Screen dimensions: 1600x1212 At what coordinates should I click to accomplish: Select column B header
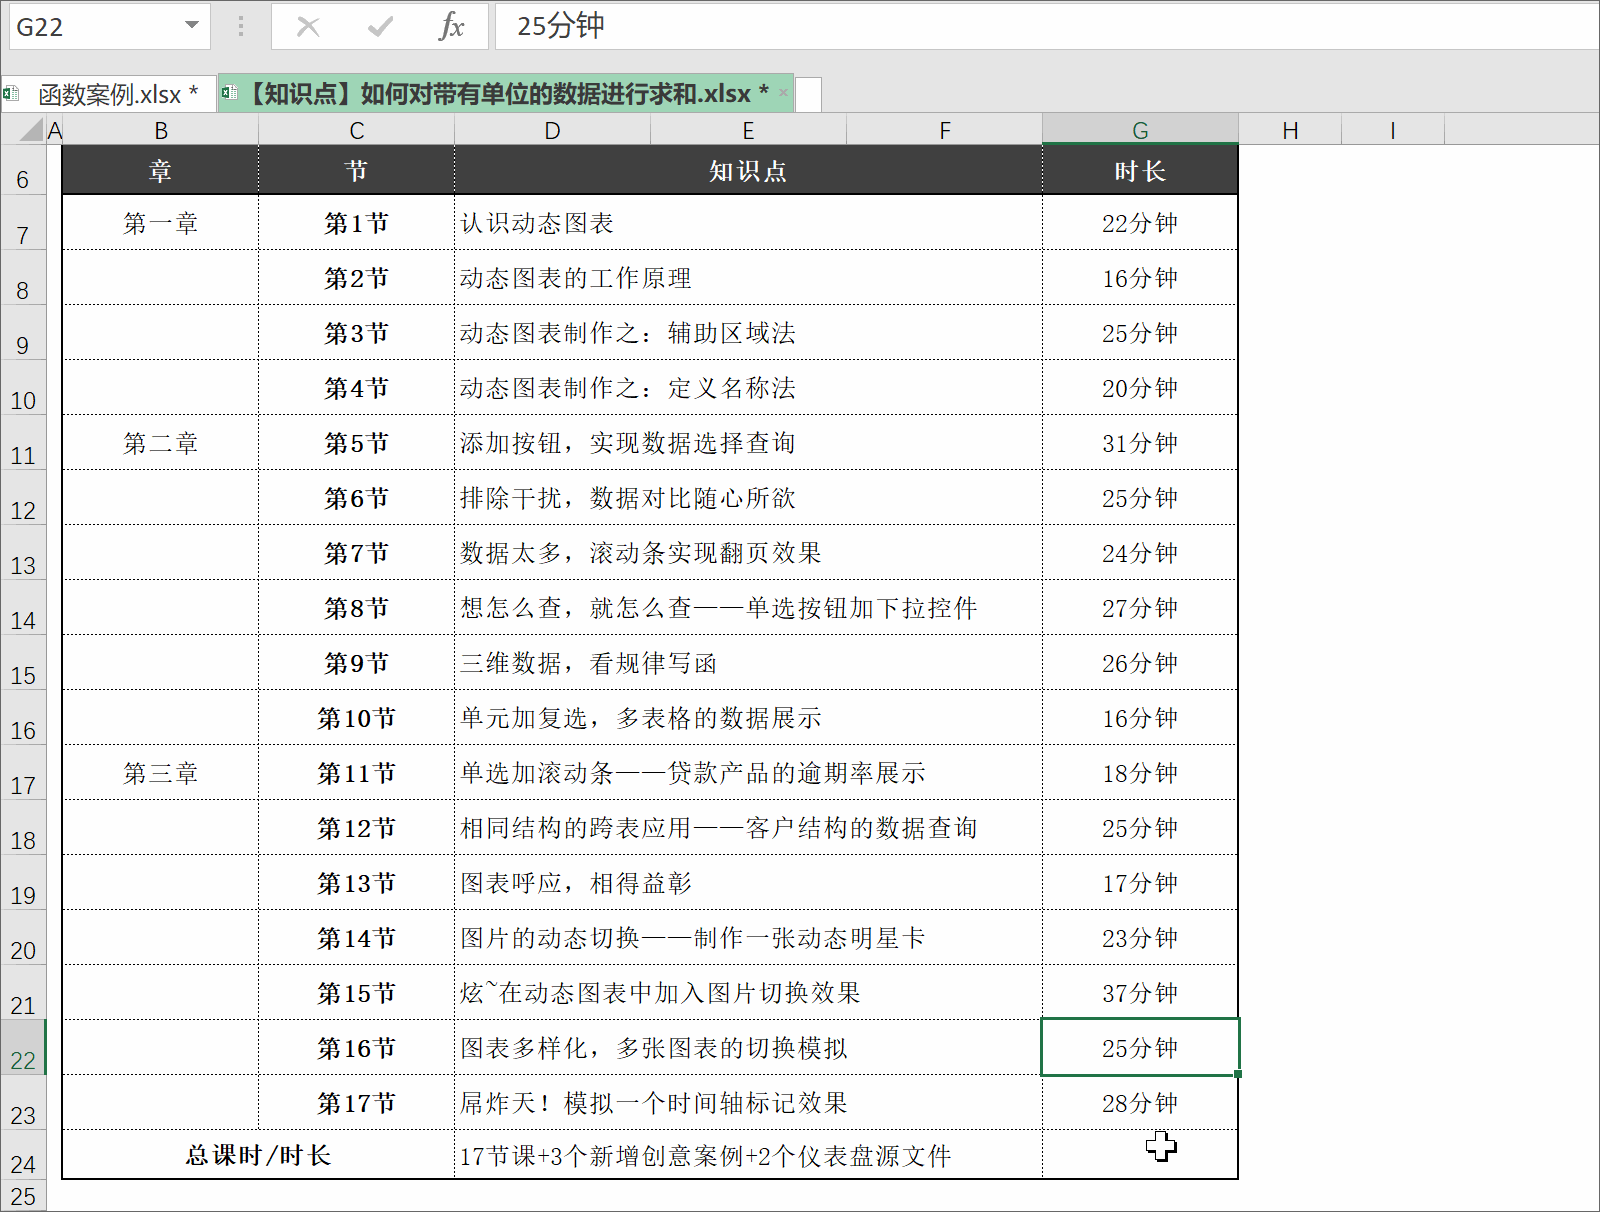coord(161,130)
